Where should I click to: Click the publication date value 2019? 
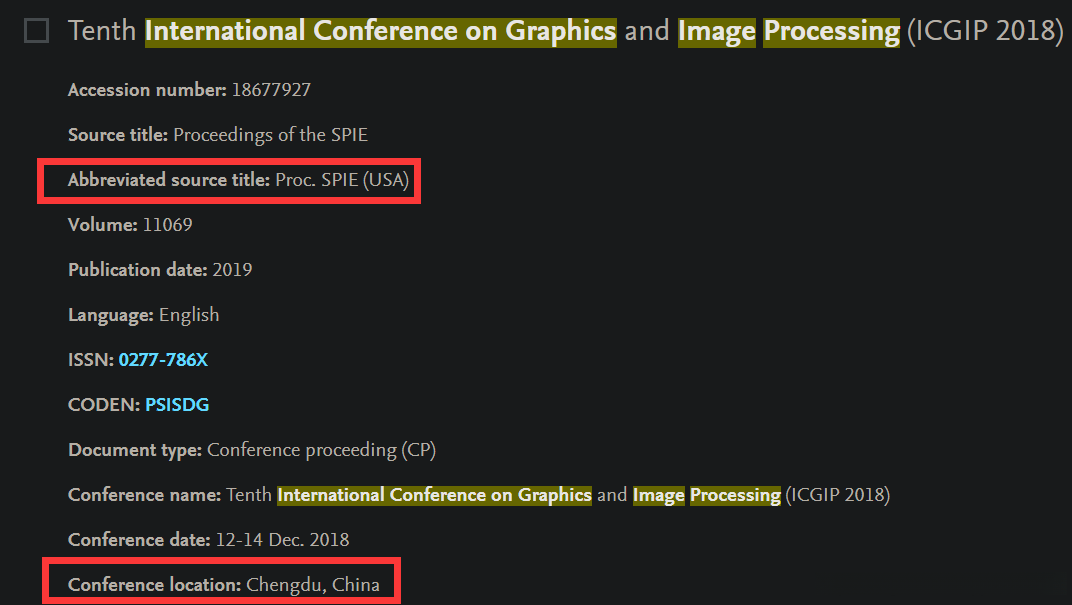tap(232, 270)
